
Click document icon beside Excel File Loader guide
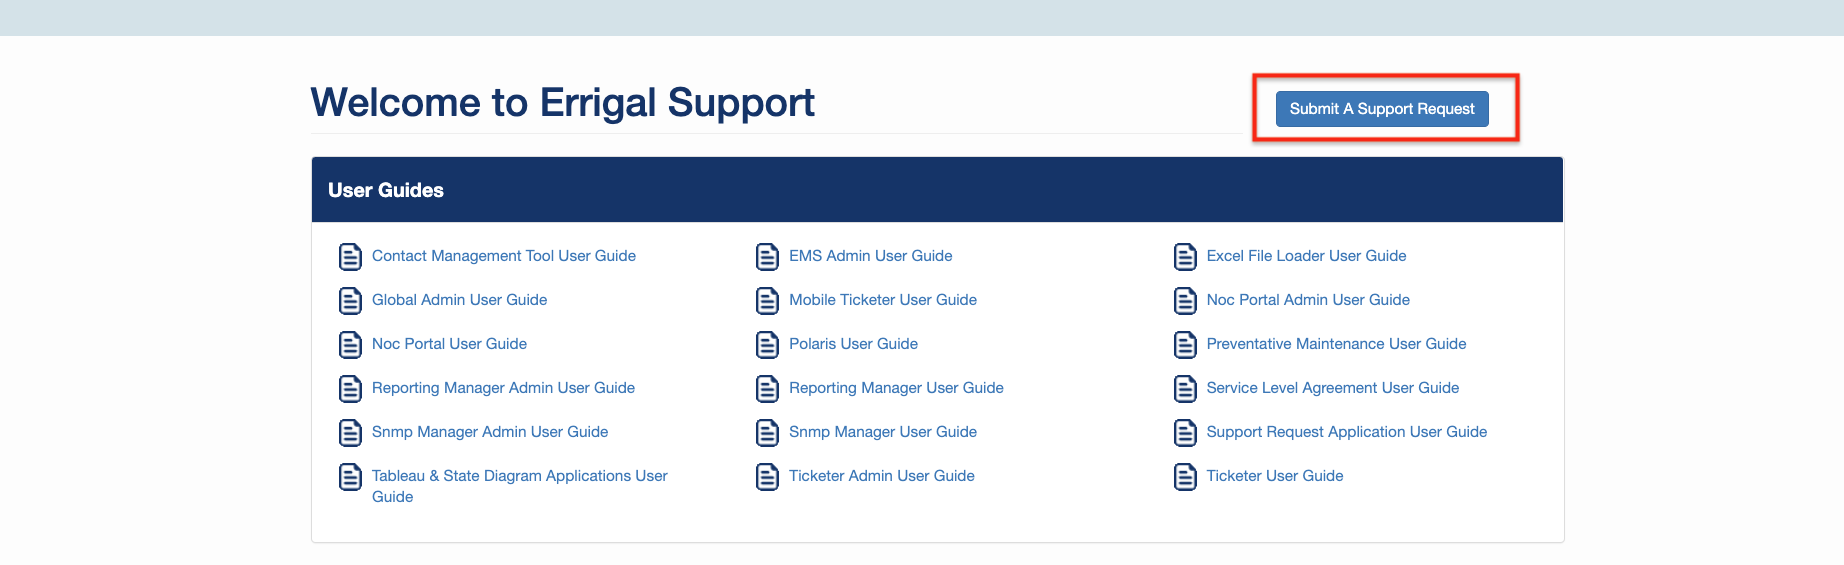coord(1185,257)
